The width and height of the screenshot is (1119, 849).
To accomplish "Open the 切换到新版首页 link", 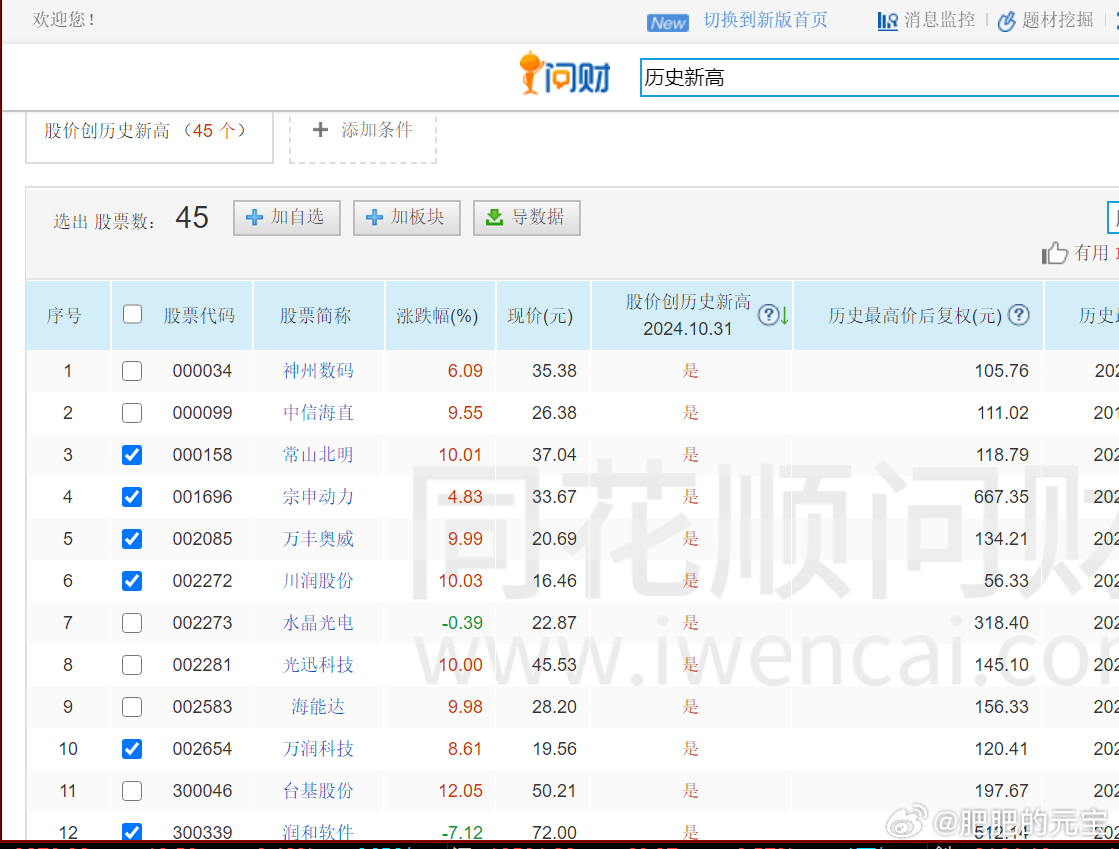I will click(x=765, y=20).
